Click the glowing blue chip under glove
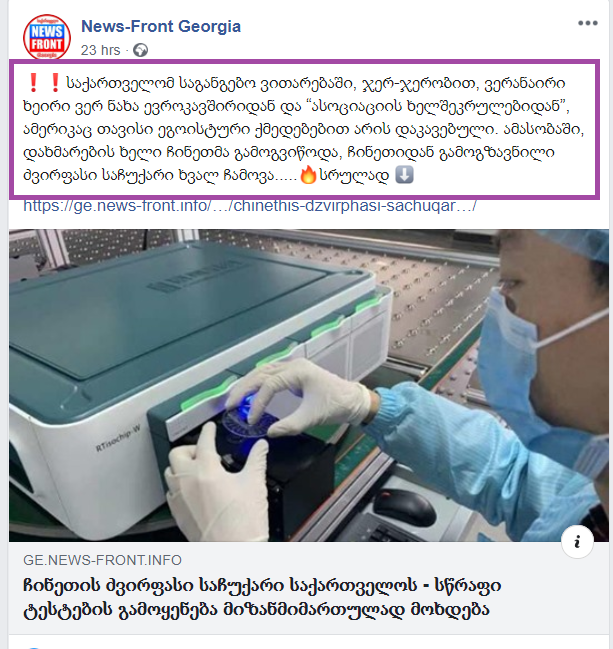 pos(248,408)
